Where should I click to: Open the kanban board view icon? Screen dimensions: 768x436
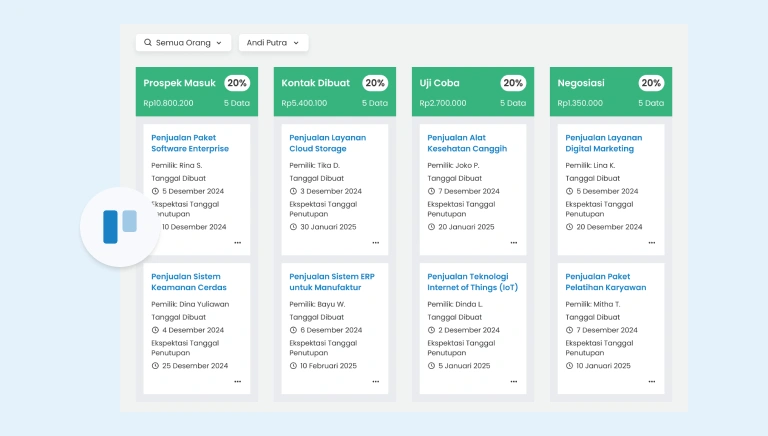(x=119, y=225)
